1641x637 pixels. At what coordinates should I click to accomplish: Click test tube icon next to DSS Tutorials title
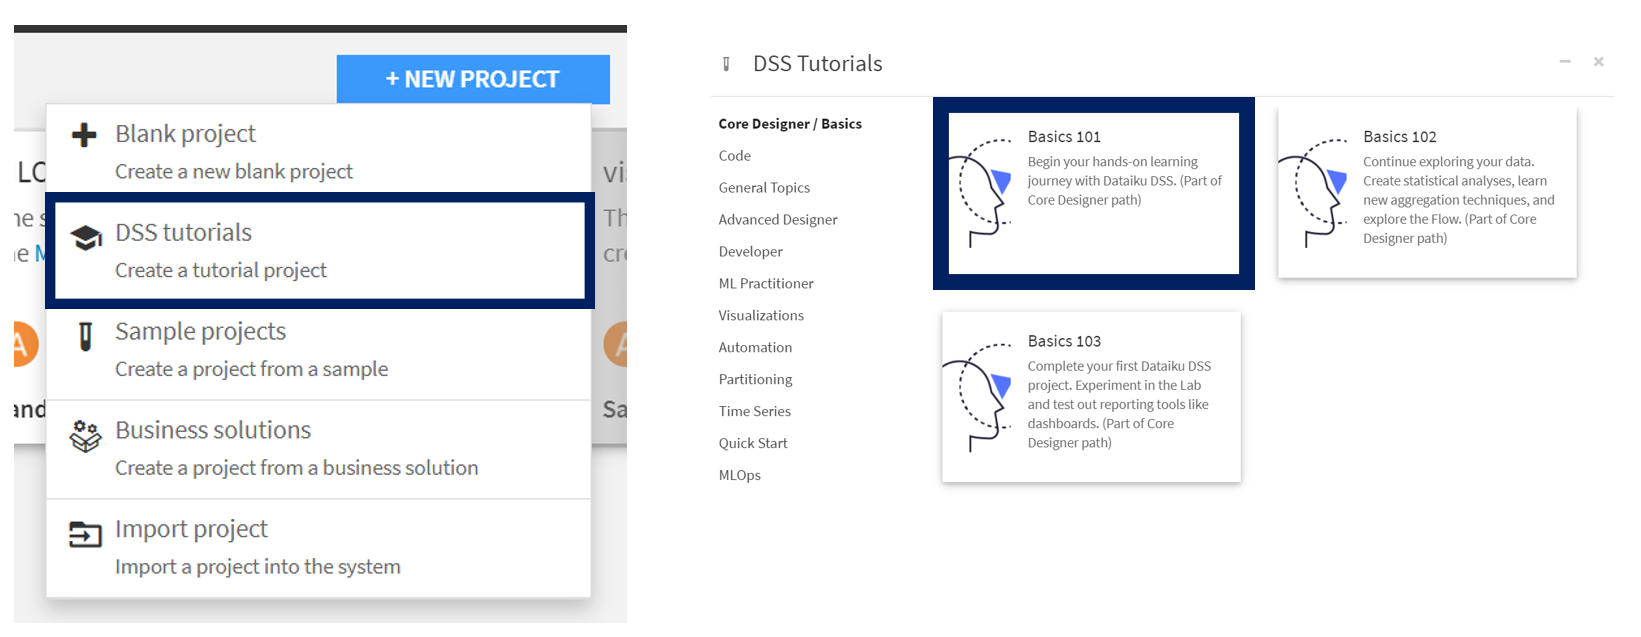point(726,64)
